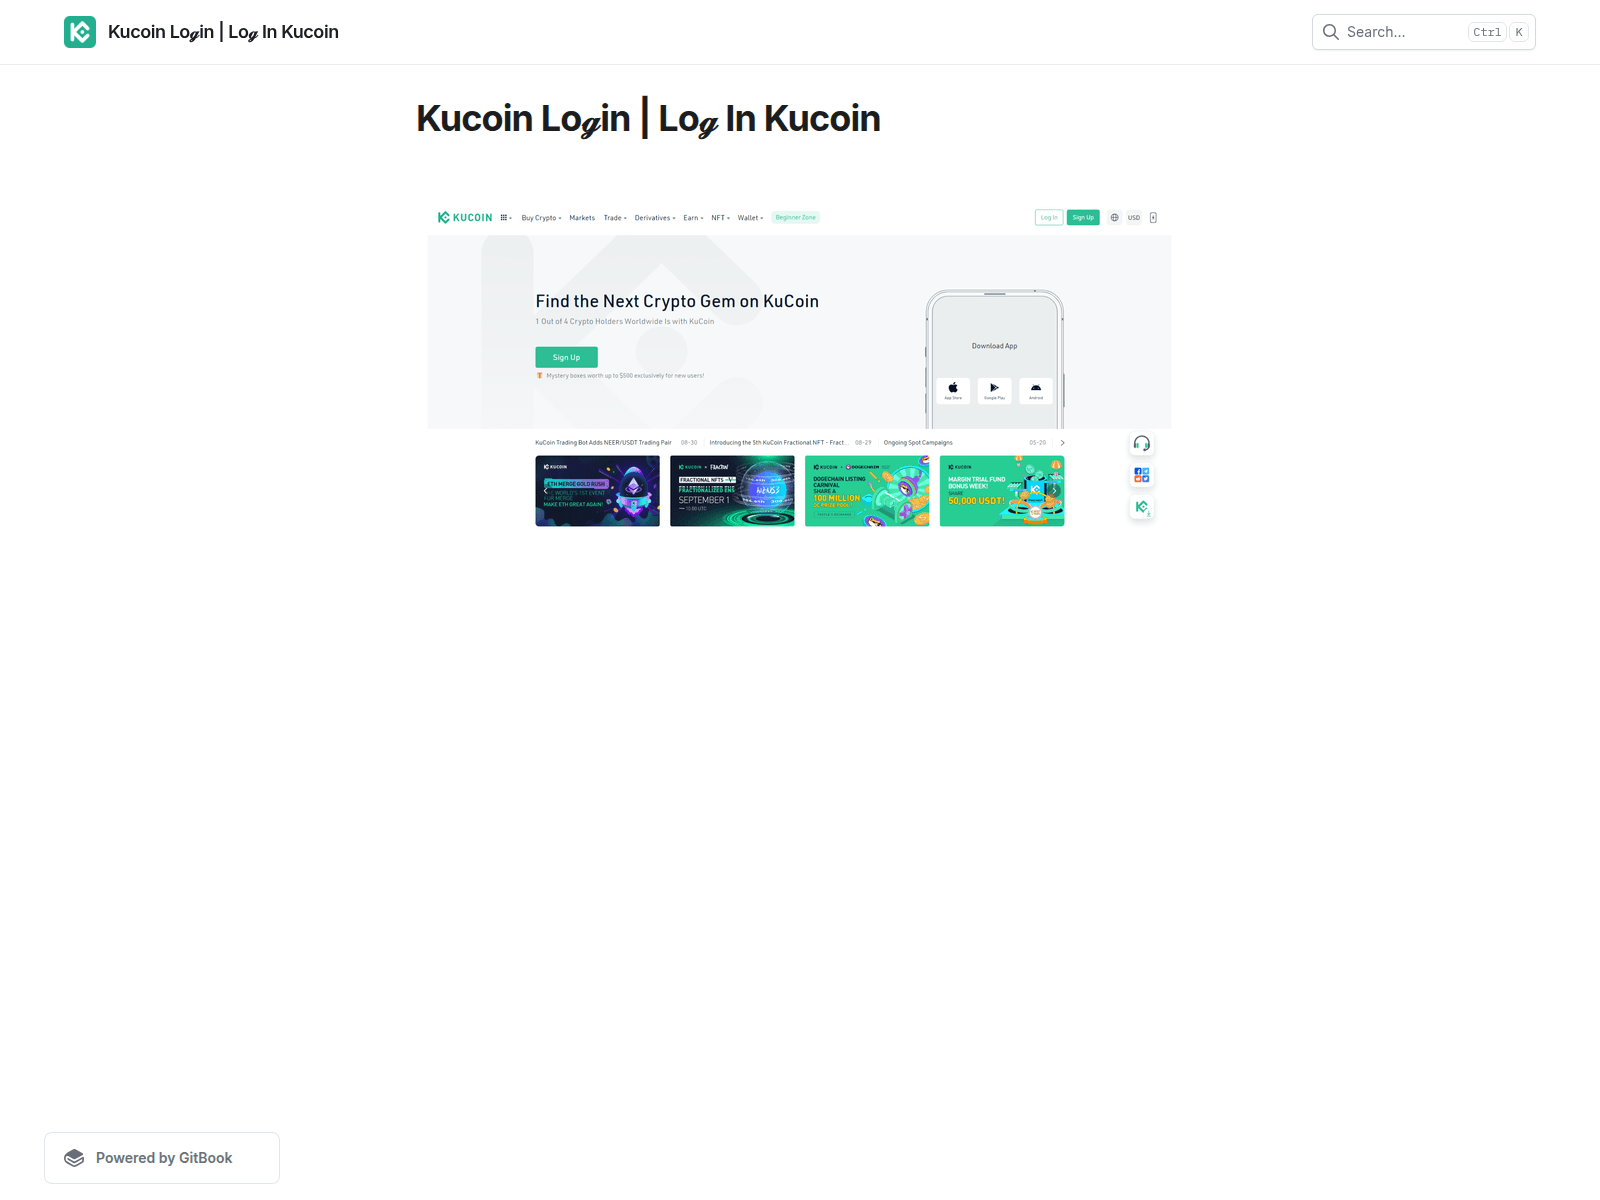Open the 5th KuCoin Fractional NFT announcement
The height and width of the screenshot is (1200, 1600).
[x=778, y=442]
